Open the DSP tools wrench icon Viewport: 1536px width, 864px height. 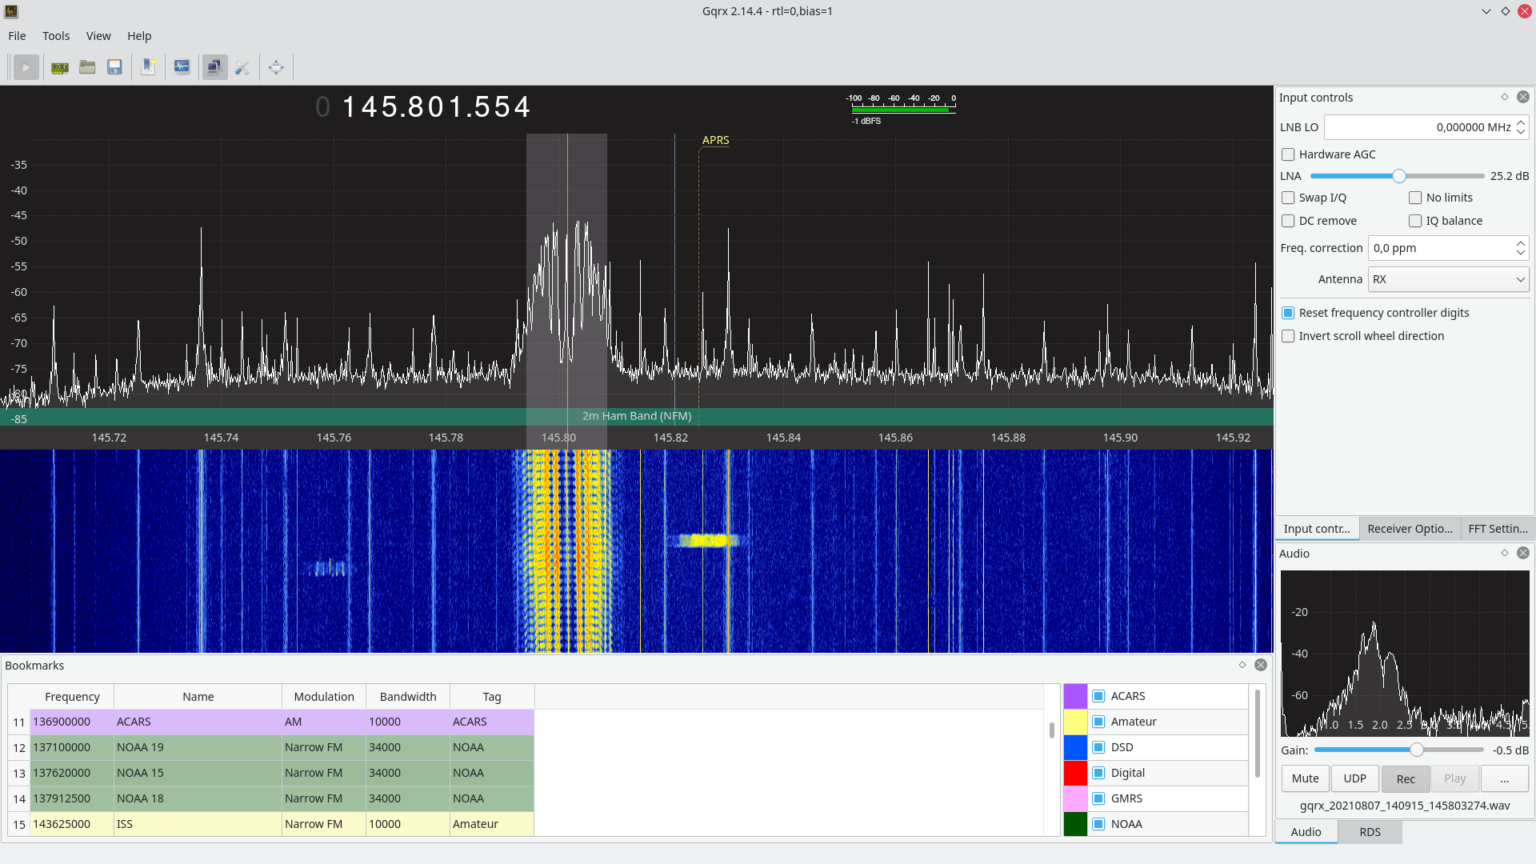click(243, 67)
